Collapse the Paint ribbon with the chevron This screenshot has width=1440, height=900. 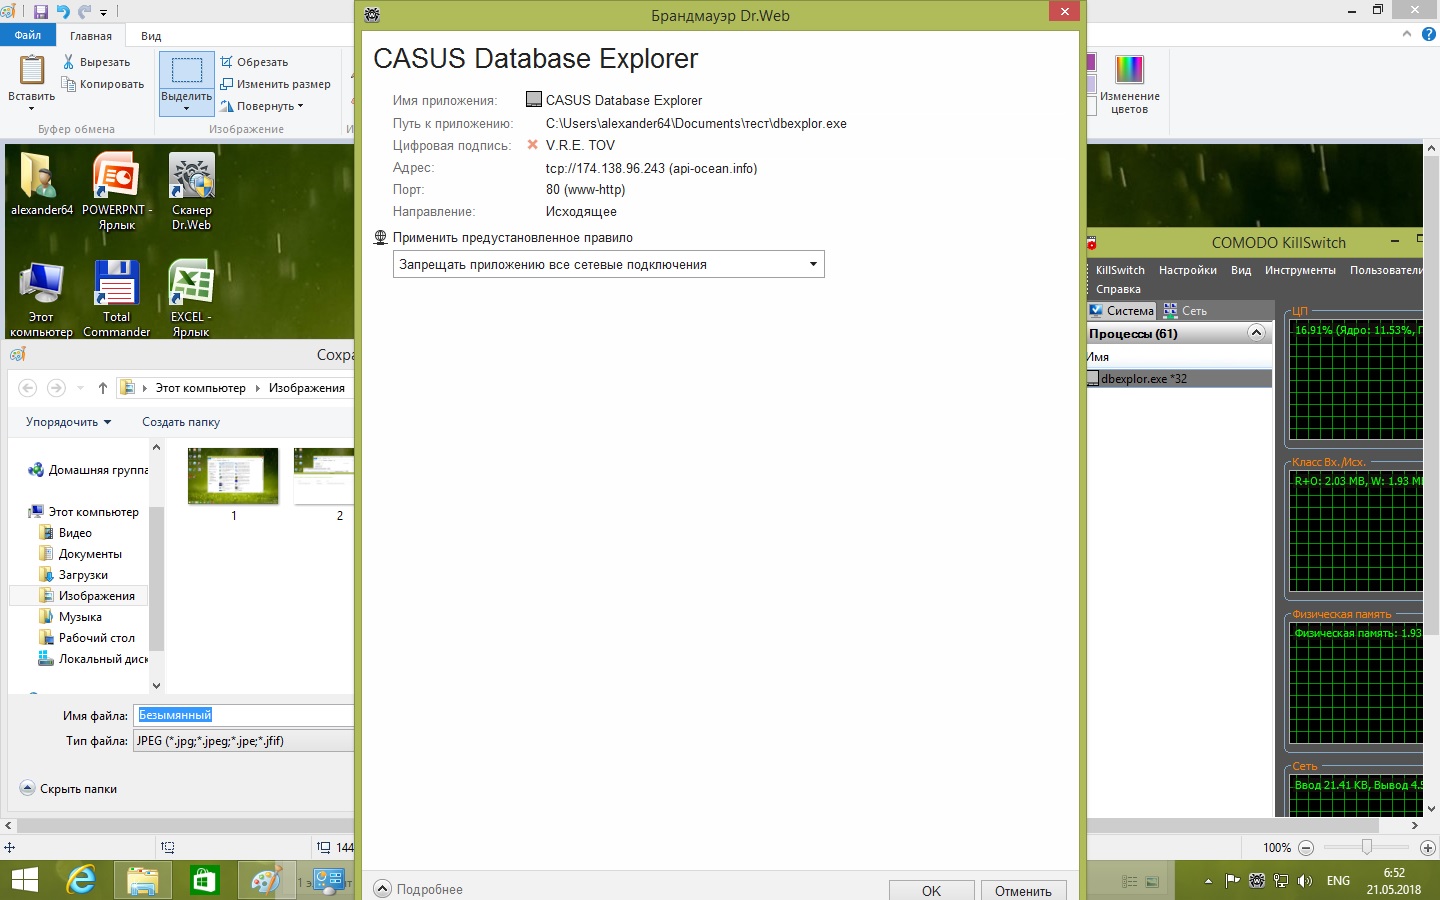(x=1407, y=34)
